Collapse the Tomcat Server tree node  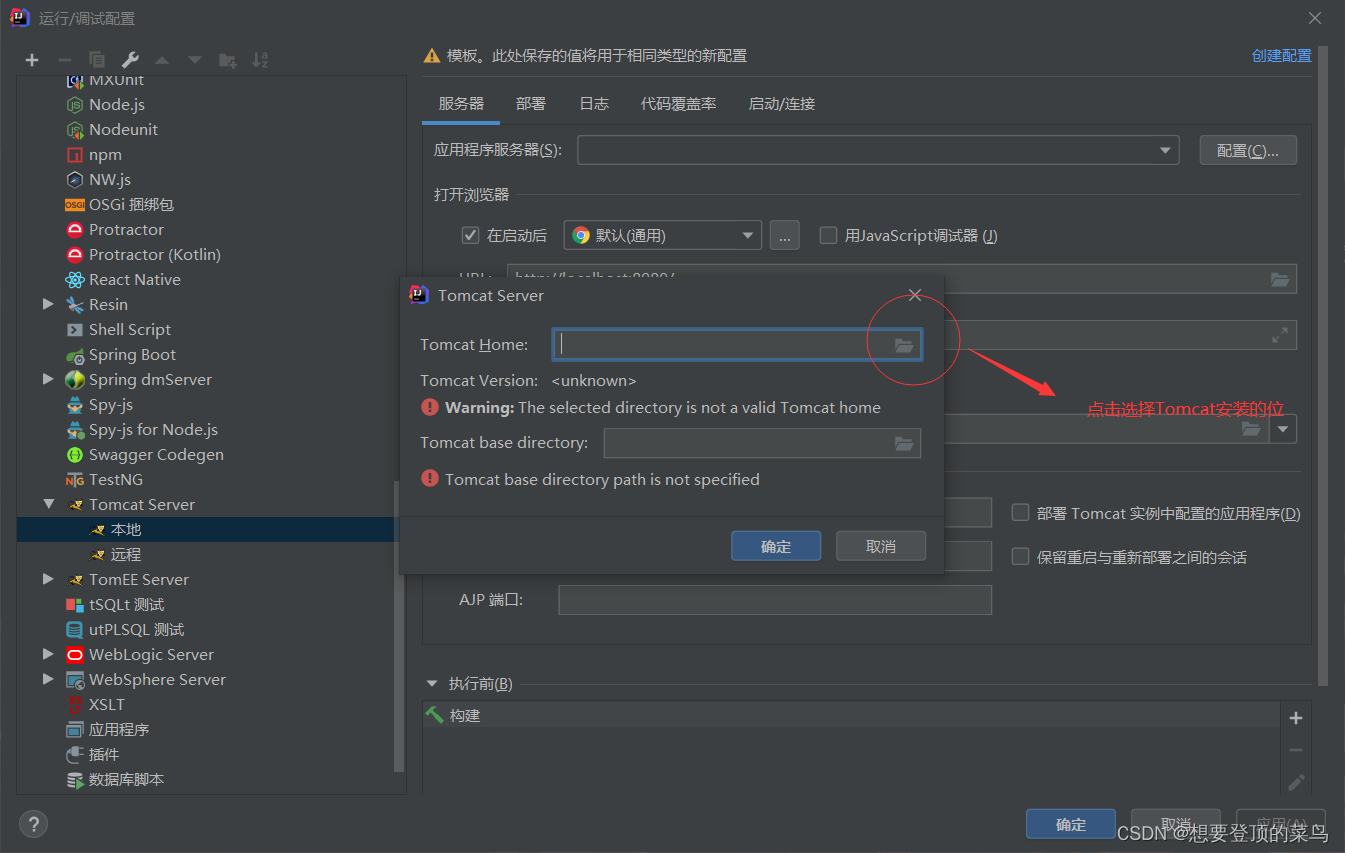(48, 504)
